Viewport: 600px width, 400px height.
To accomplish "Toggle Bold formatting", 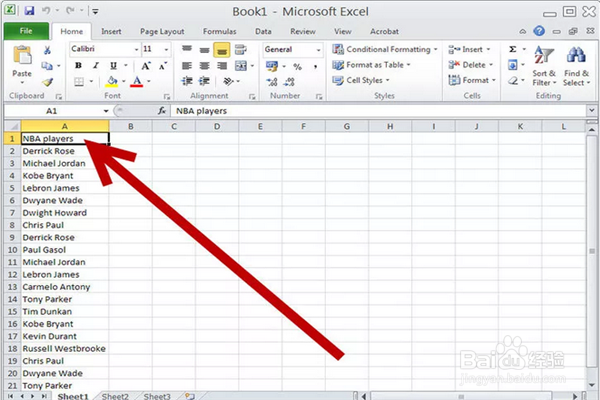I will (x=78, y=65).
